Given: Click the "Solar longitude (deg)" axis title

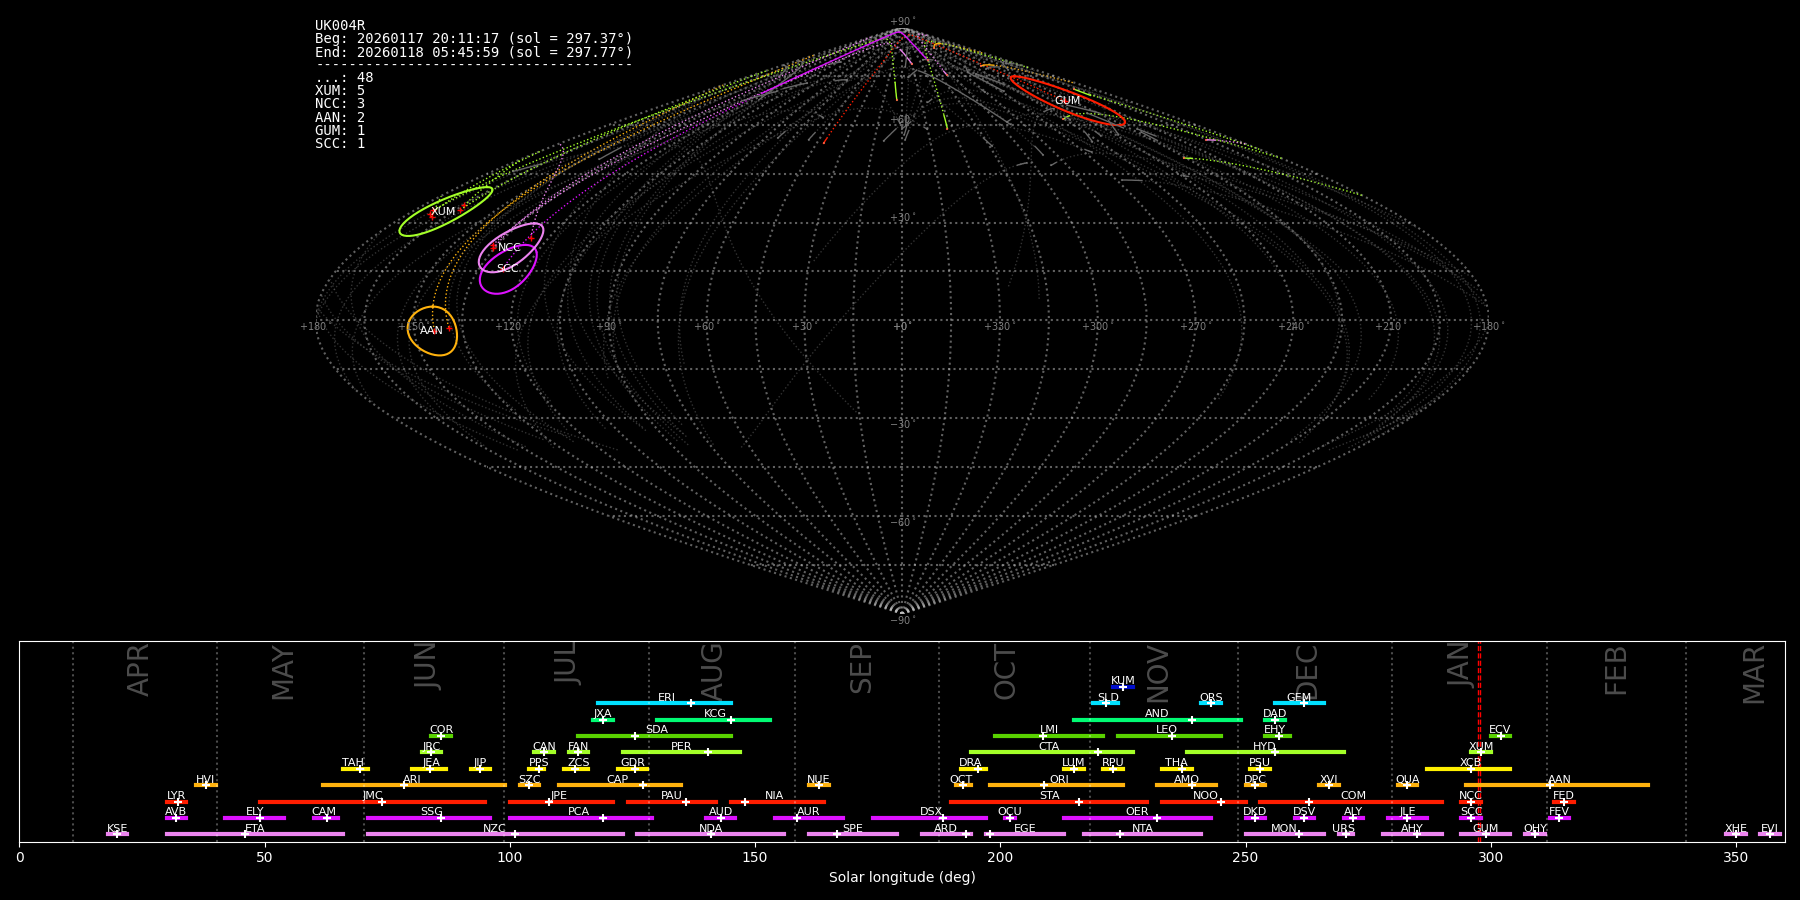Looking at the screenshot, I should pos(901,878).
